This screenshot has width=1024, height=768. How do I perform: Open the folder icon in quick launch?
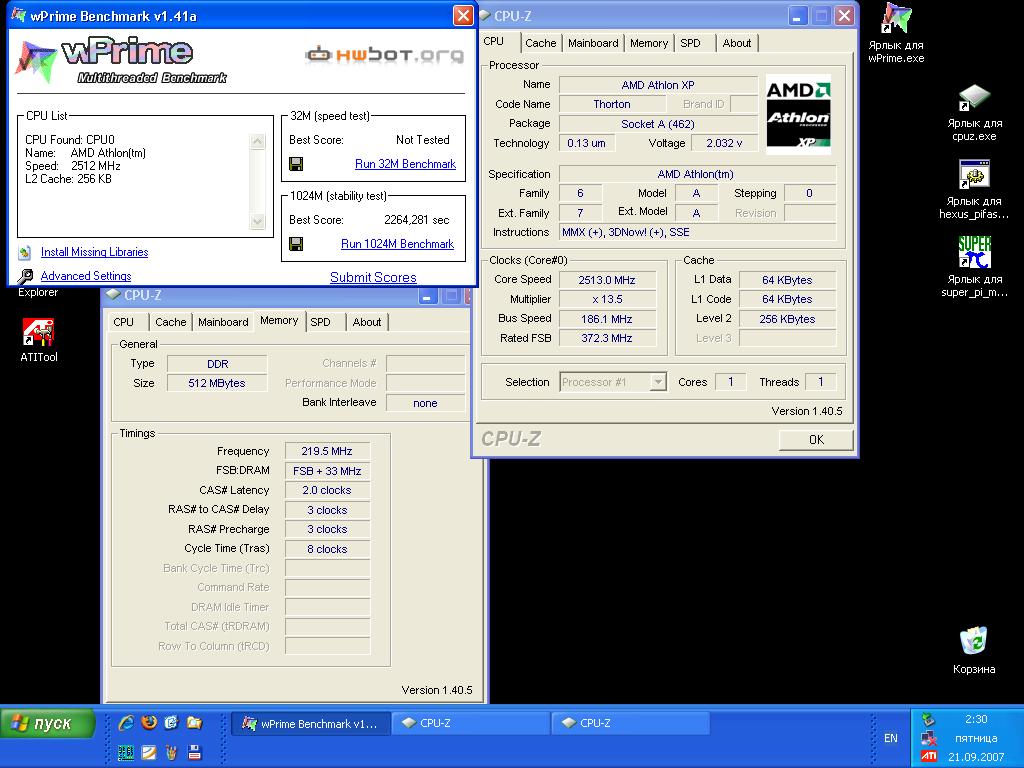(194, 722)
